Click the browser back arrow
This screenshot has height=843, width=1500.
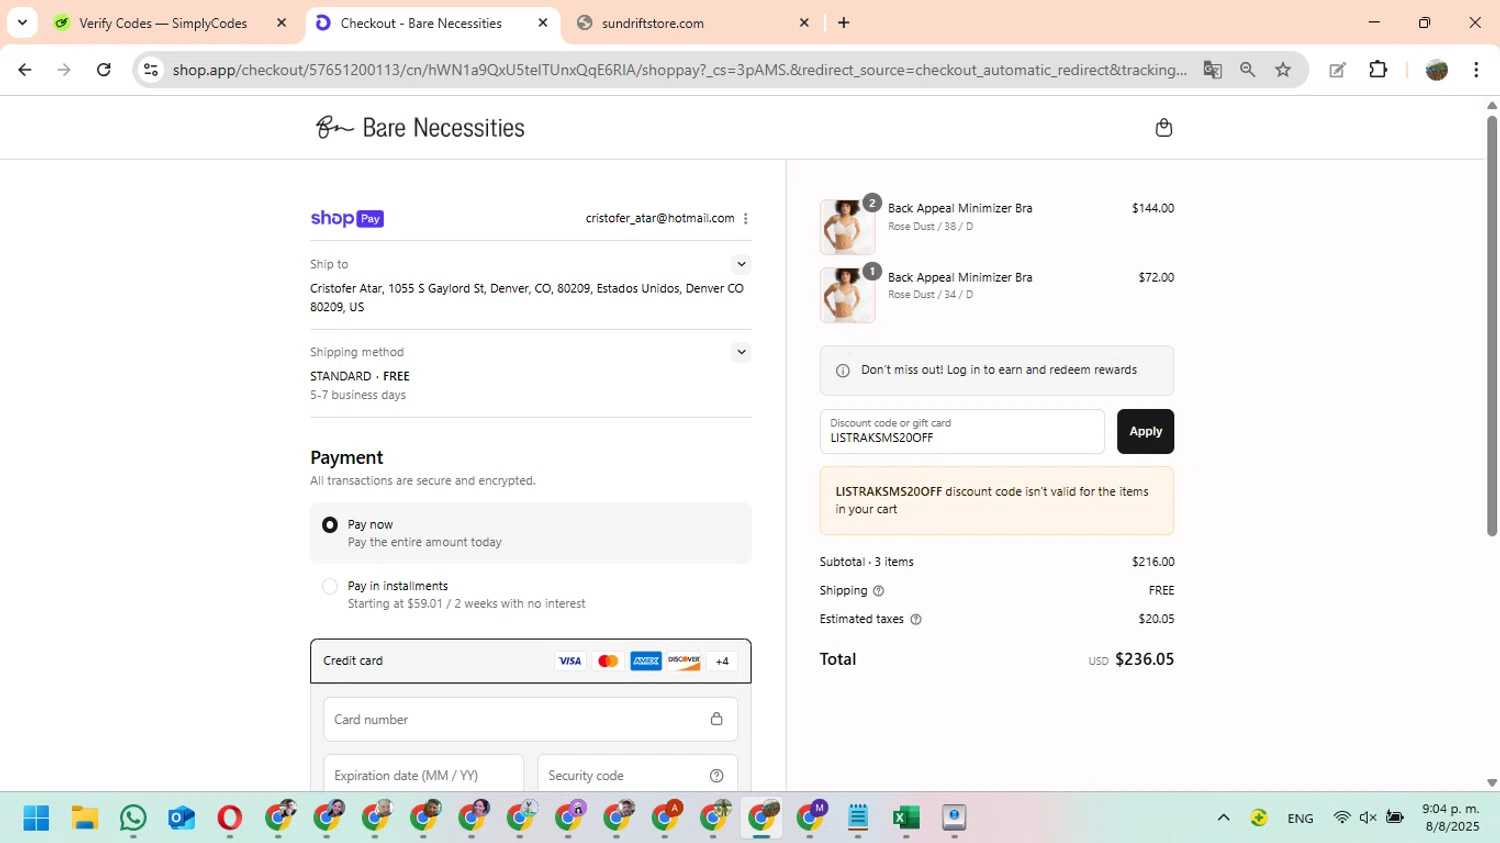click(x=25, y=70)
